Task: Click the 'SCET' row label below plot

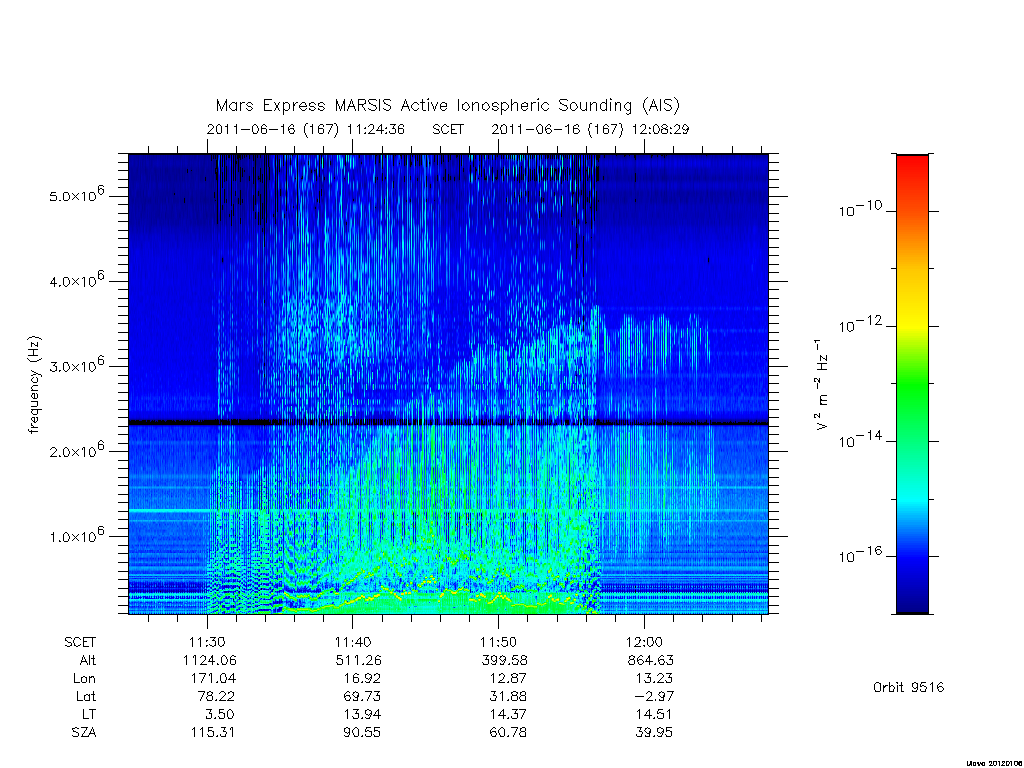Action: [80, 642]
